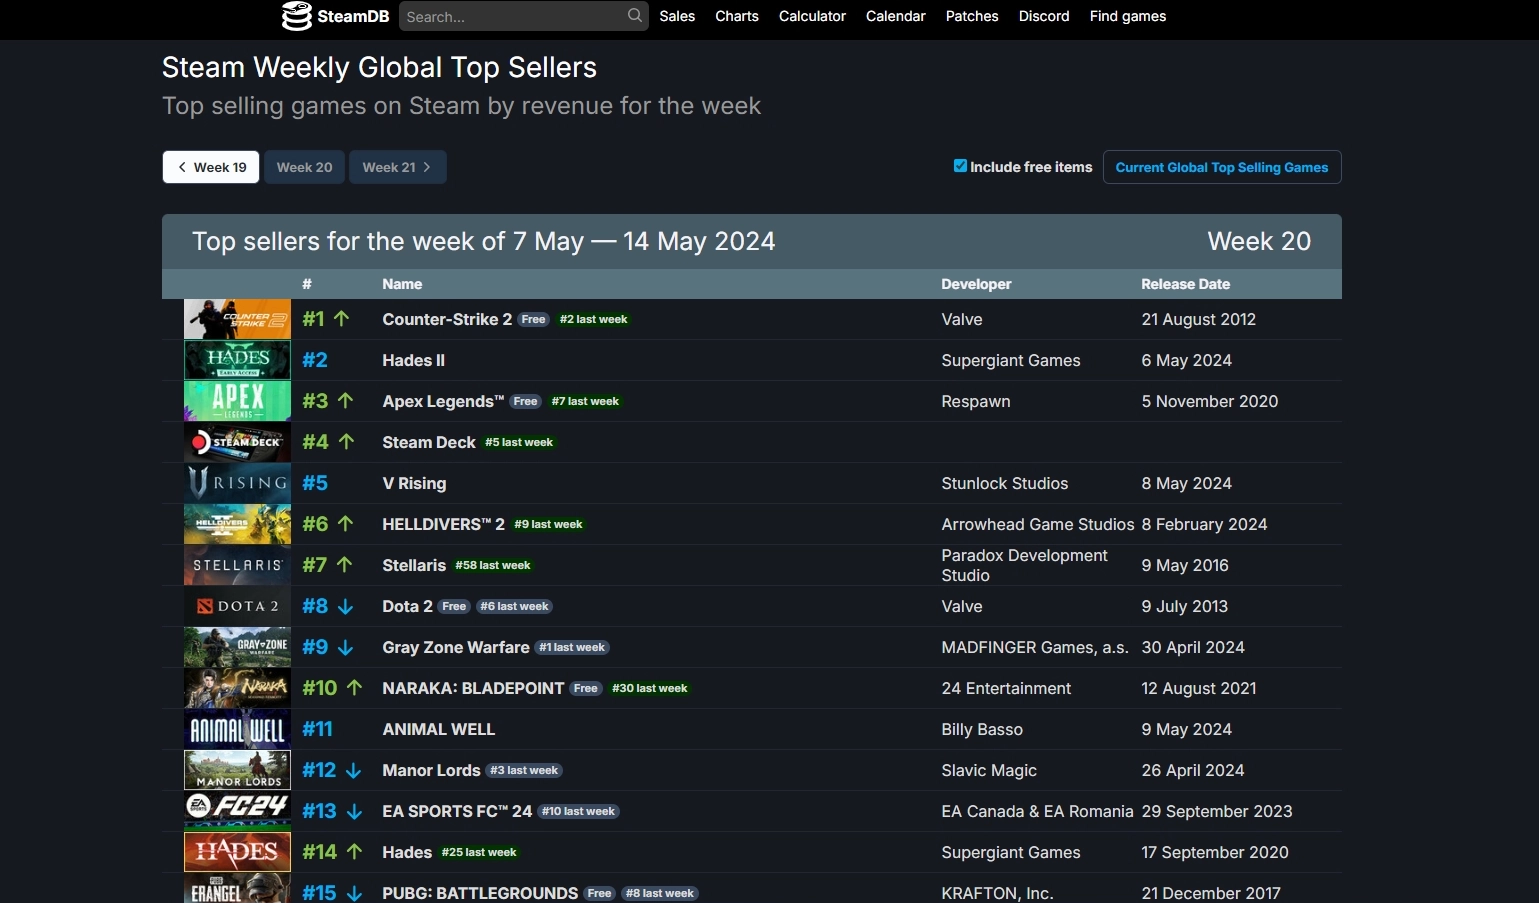Open PUBG: BATTLEGROUNDS name link

pos(480,893)
